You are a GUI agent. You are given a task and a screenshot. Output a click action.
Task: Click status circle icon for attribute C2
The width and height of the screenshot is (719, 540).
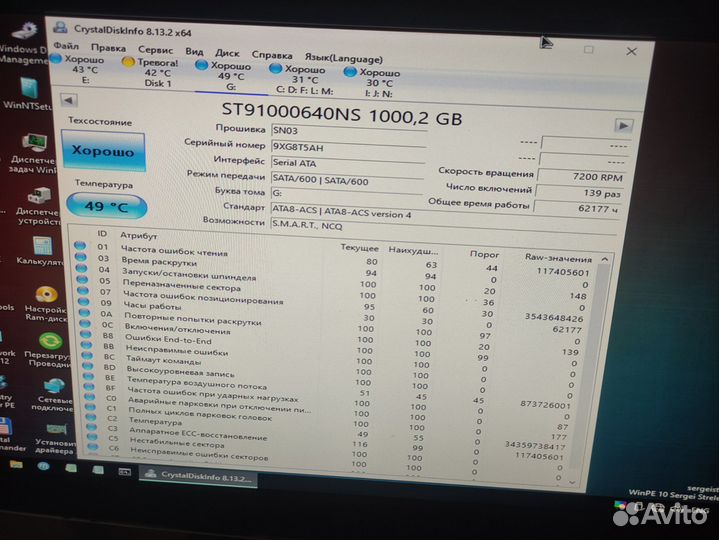91,417
